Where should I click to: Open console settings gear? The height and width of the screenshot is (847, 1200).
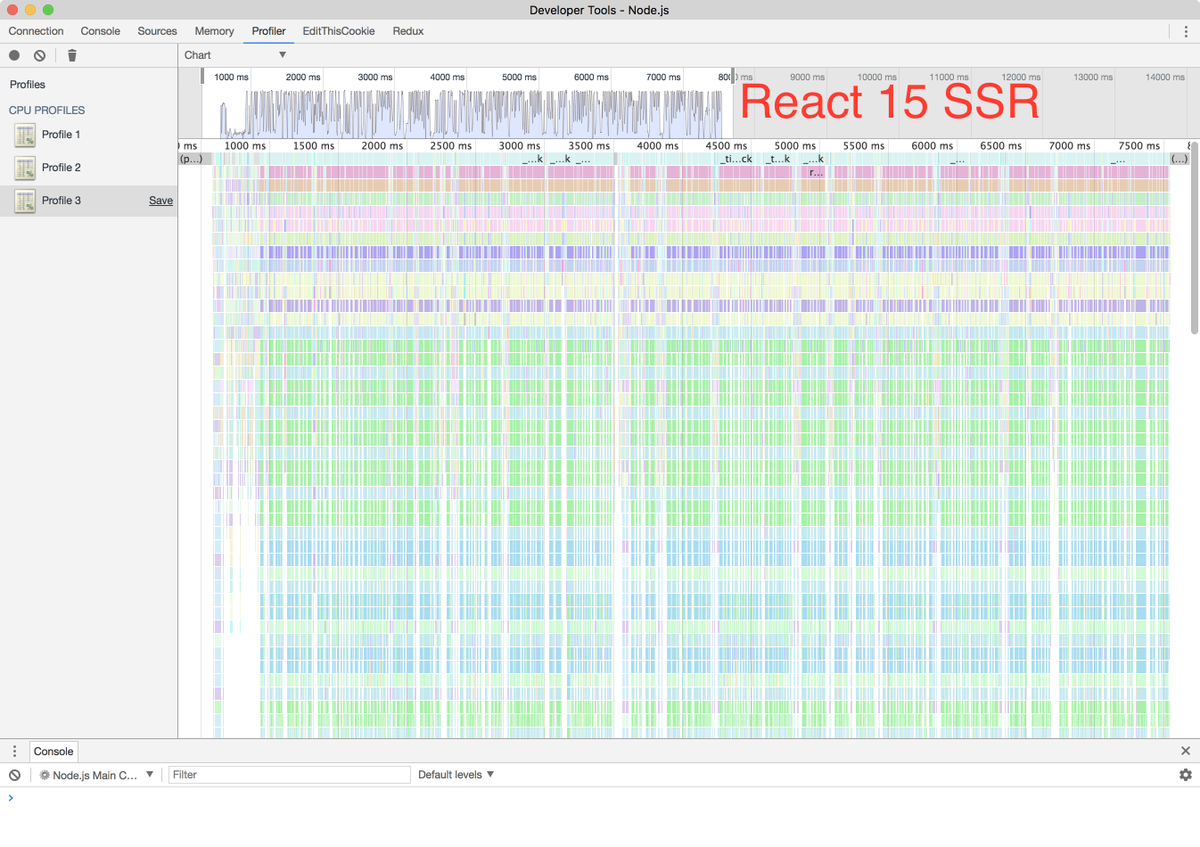[x=1186, y=775]
